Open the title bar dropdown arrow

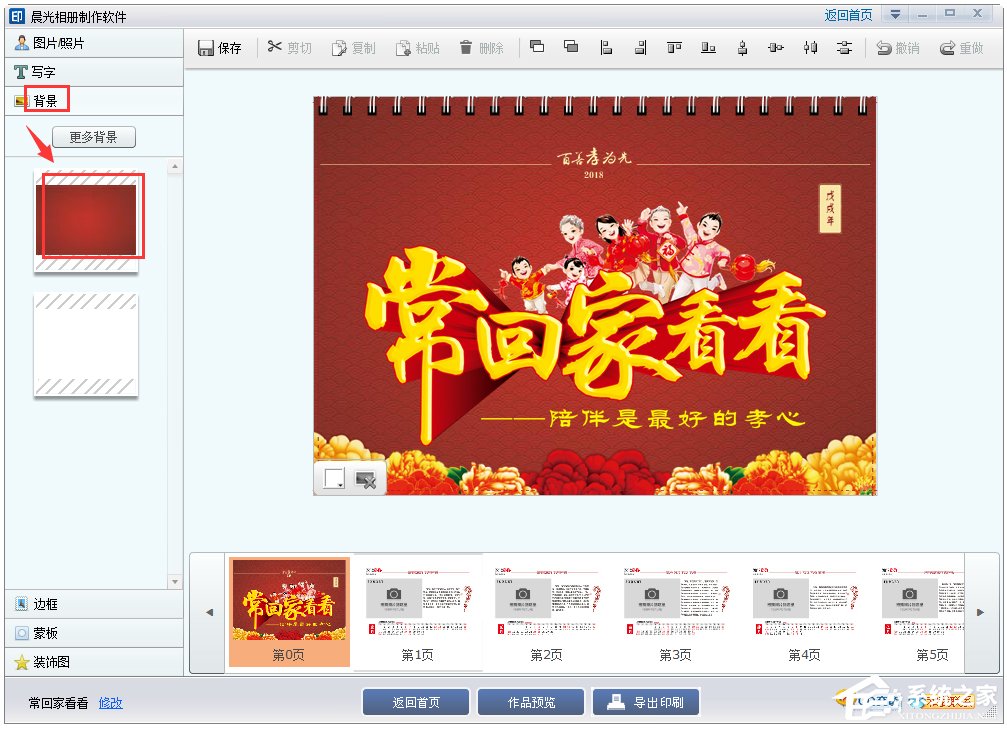click(897, 14)
